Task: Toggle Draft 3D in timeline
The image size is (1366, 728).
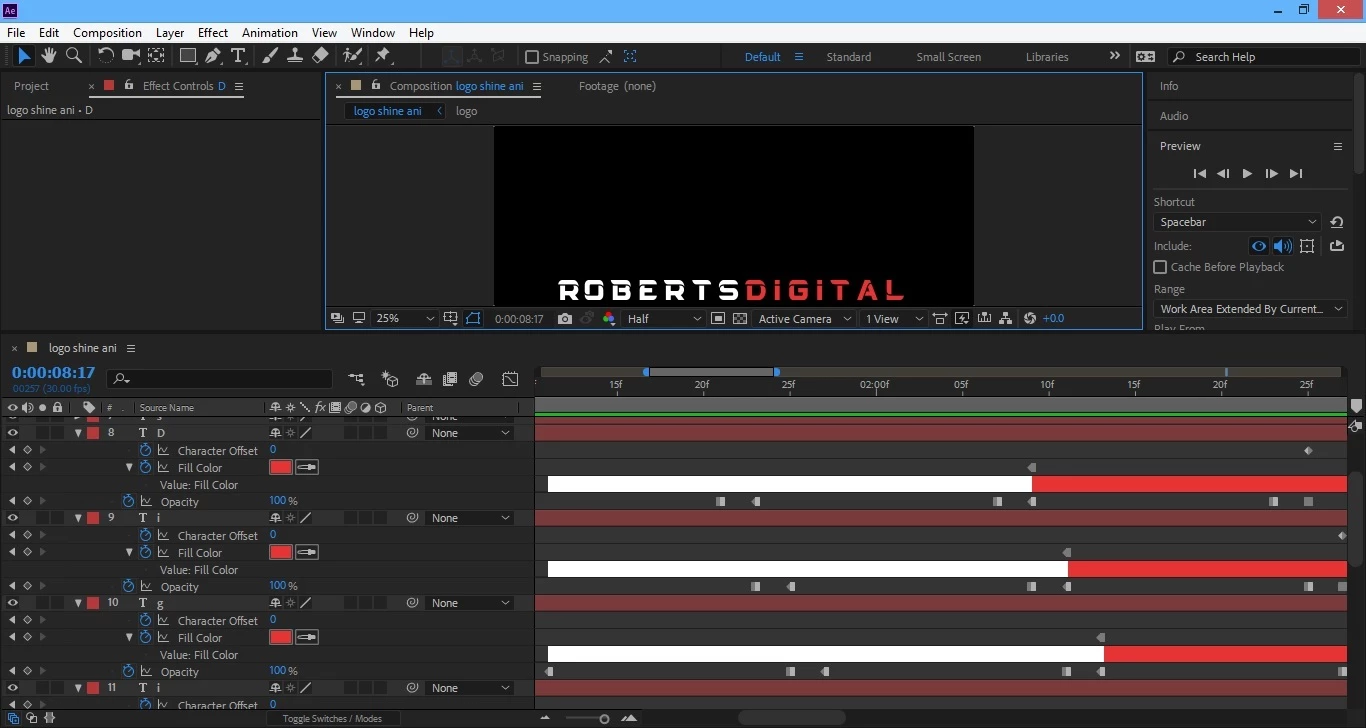Action: point(390,379)
